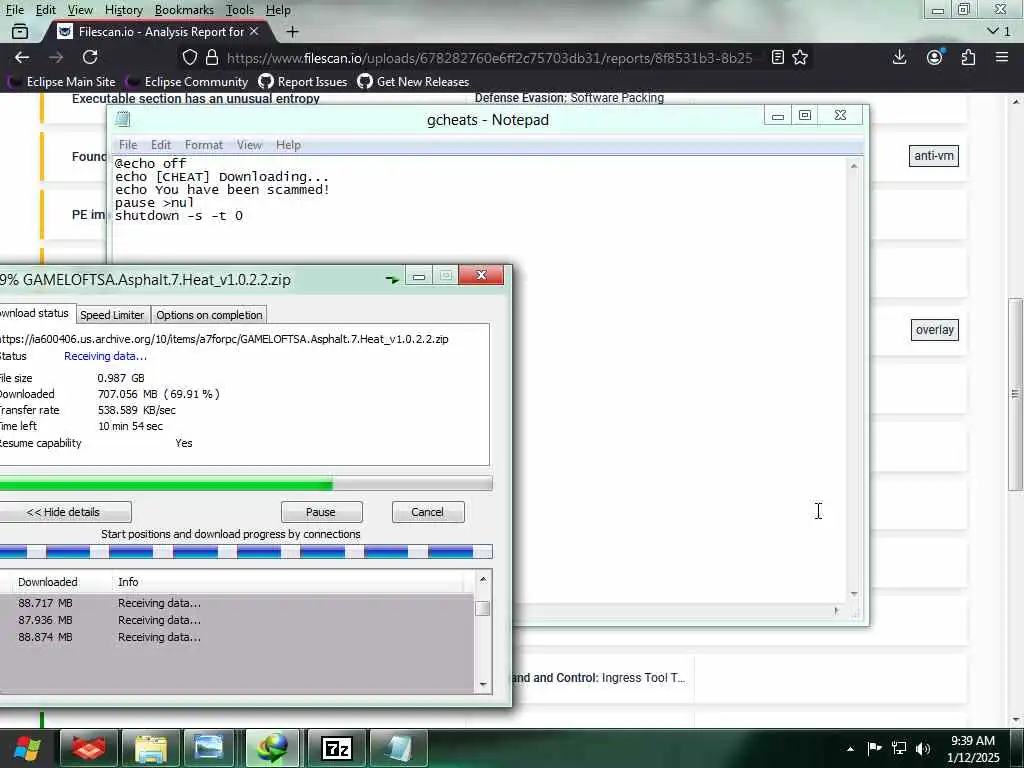Select connection row with 87.936 MB
1024x768 pixels.
[237, 620]
